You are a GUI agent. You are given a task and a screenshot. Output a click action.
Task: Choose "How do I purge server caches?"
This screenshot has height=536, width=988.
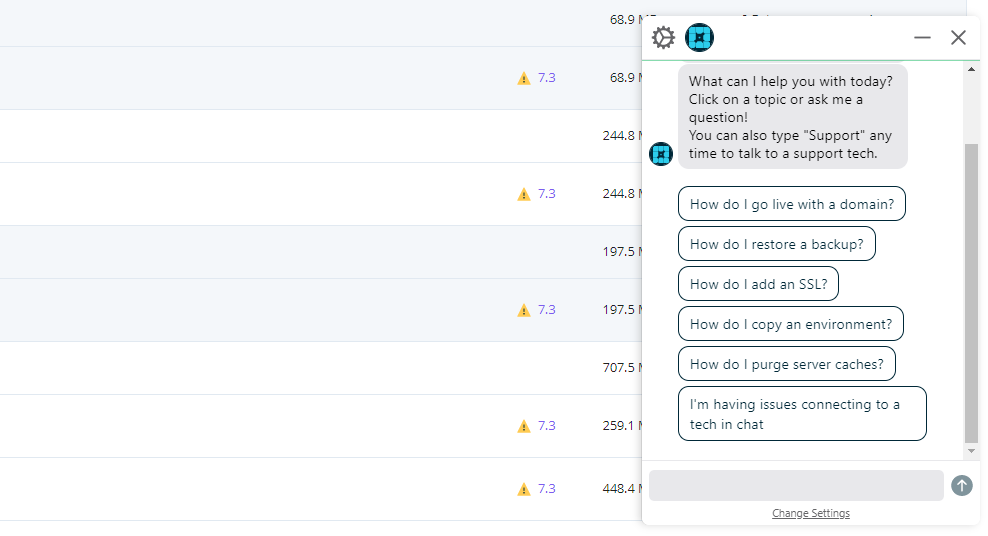point(786,364)
